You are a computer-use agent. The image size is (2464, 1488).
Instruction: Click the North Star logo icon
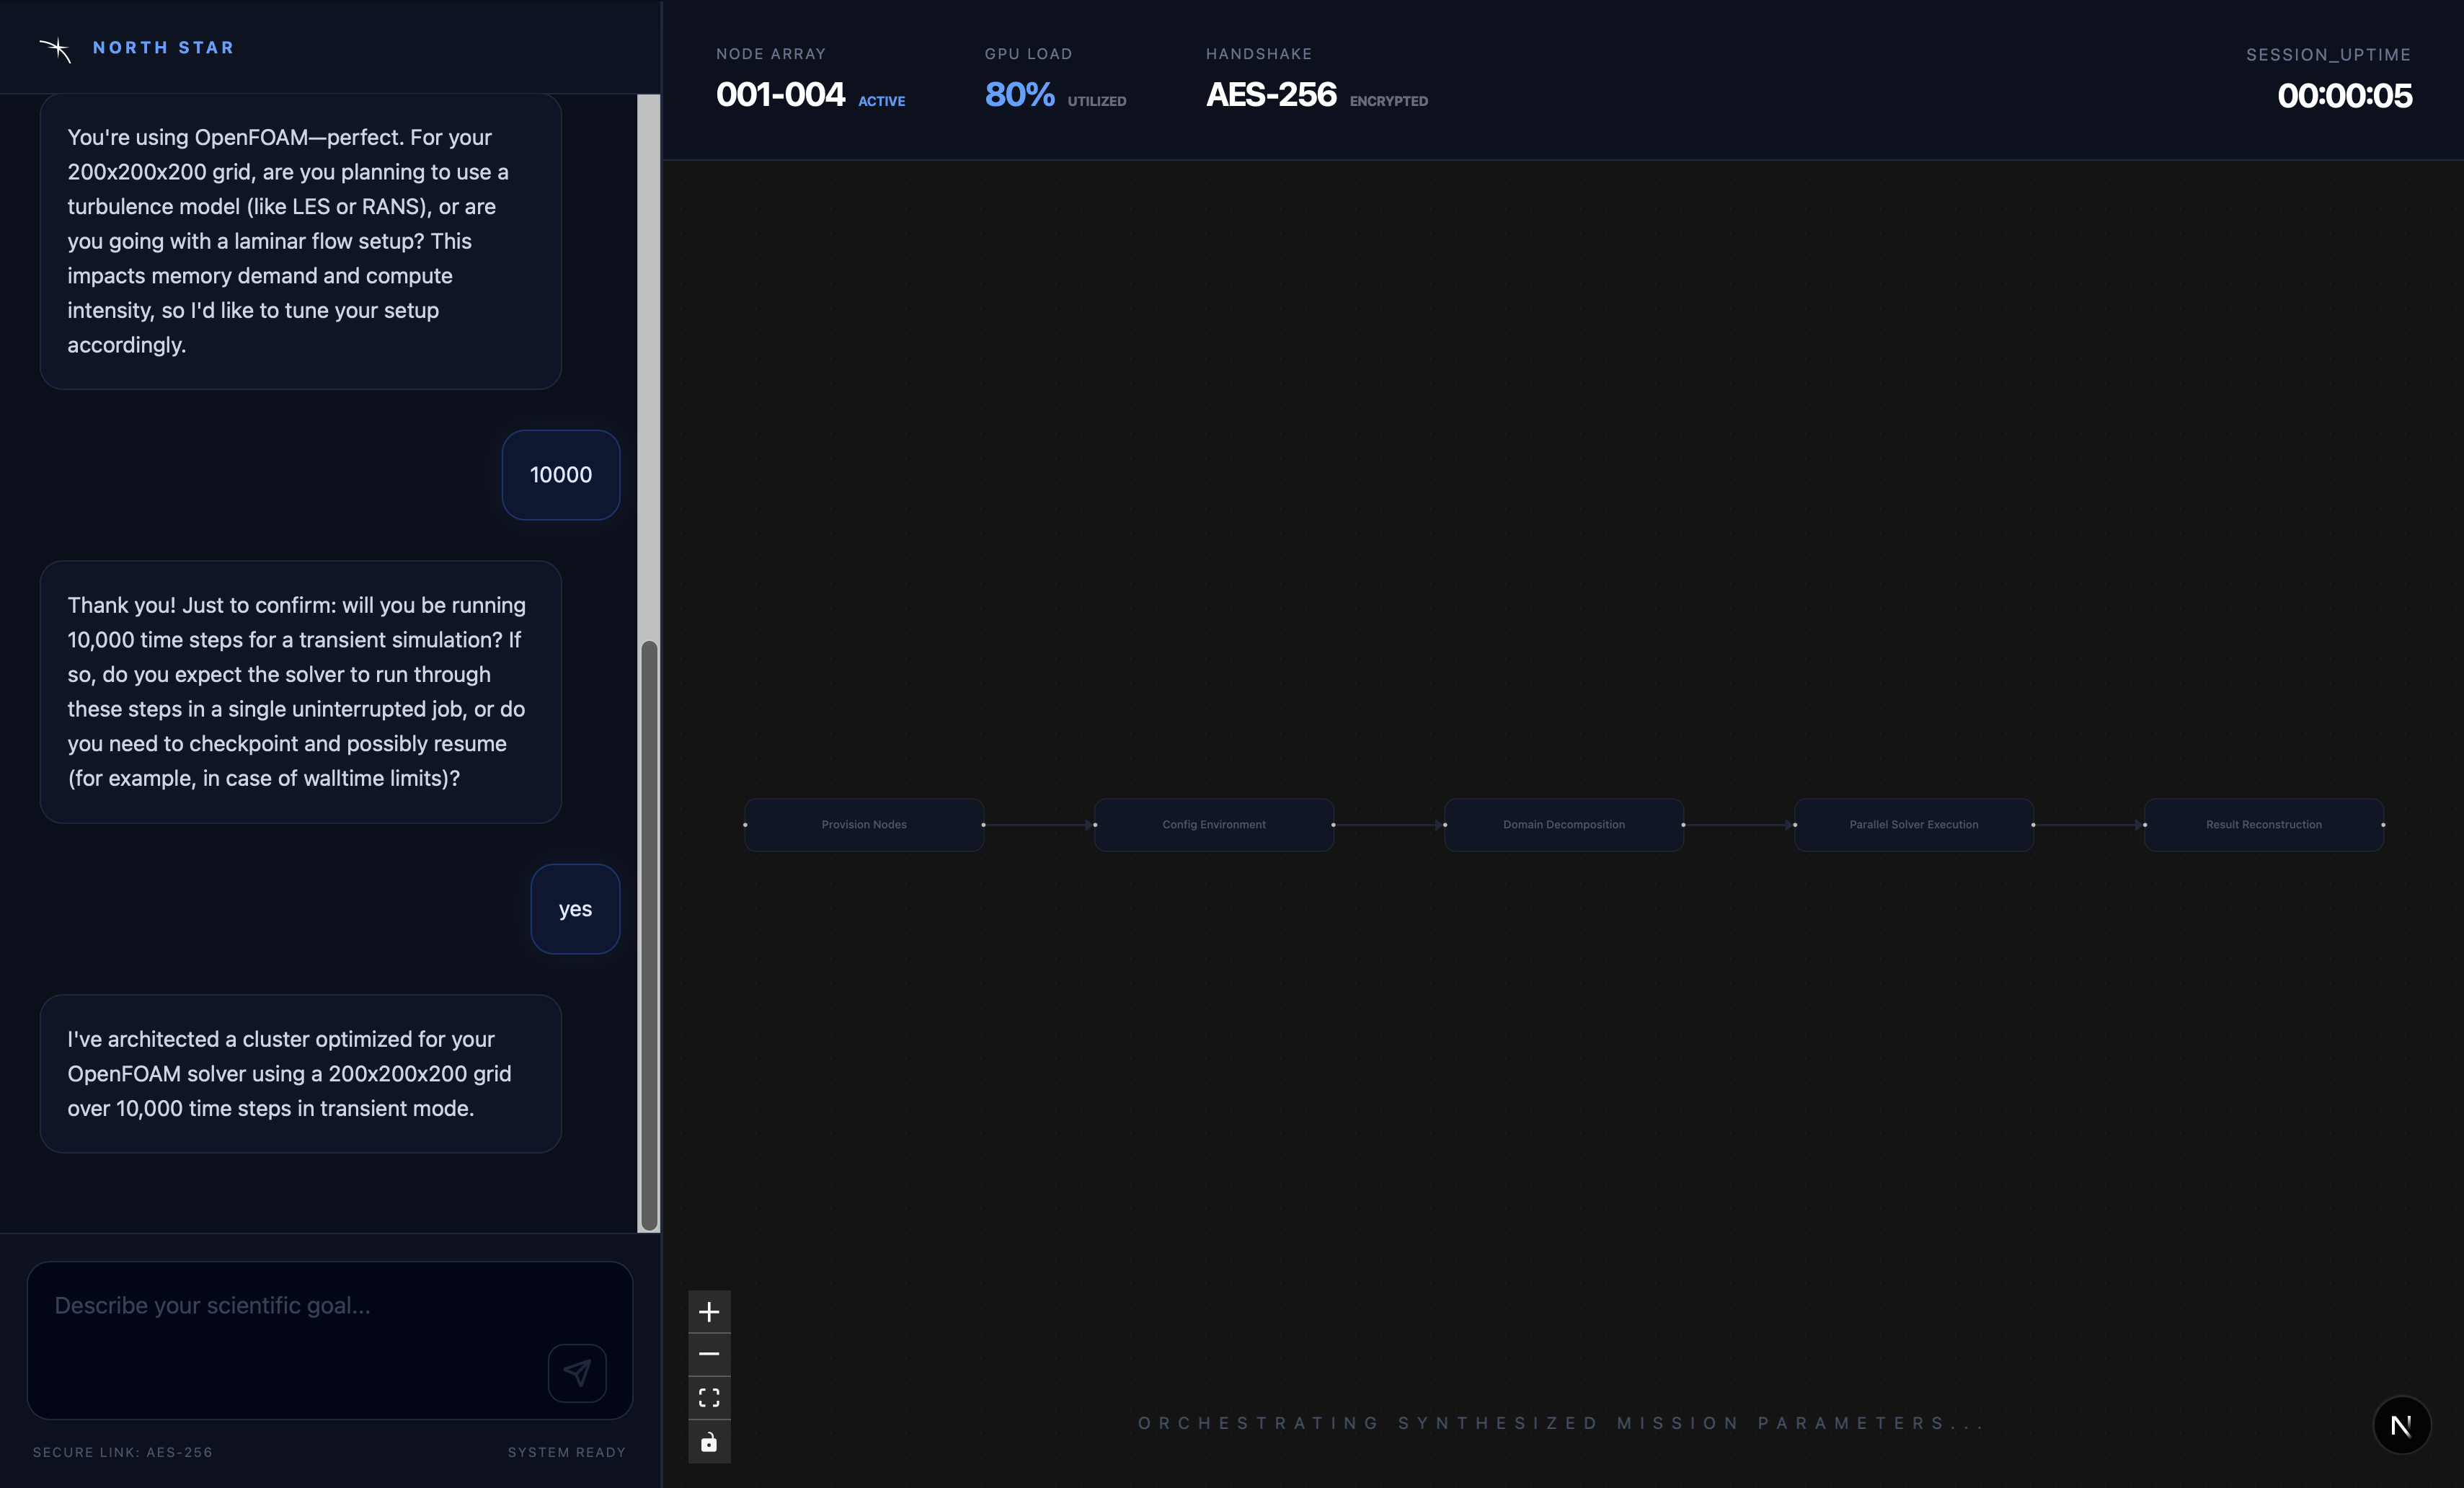tap(56, 49)
